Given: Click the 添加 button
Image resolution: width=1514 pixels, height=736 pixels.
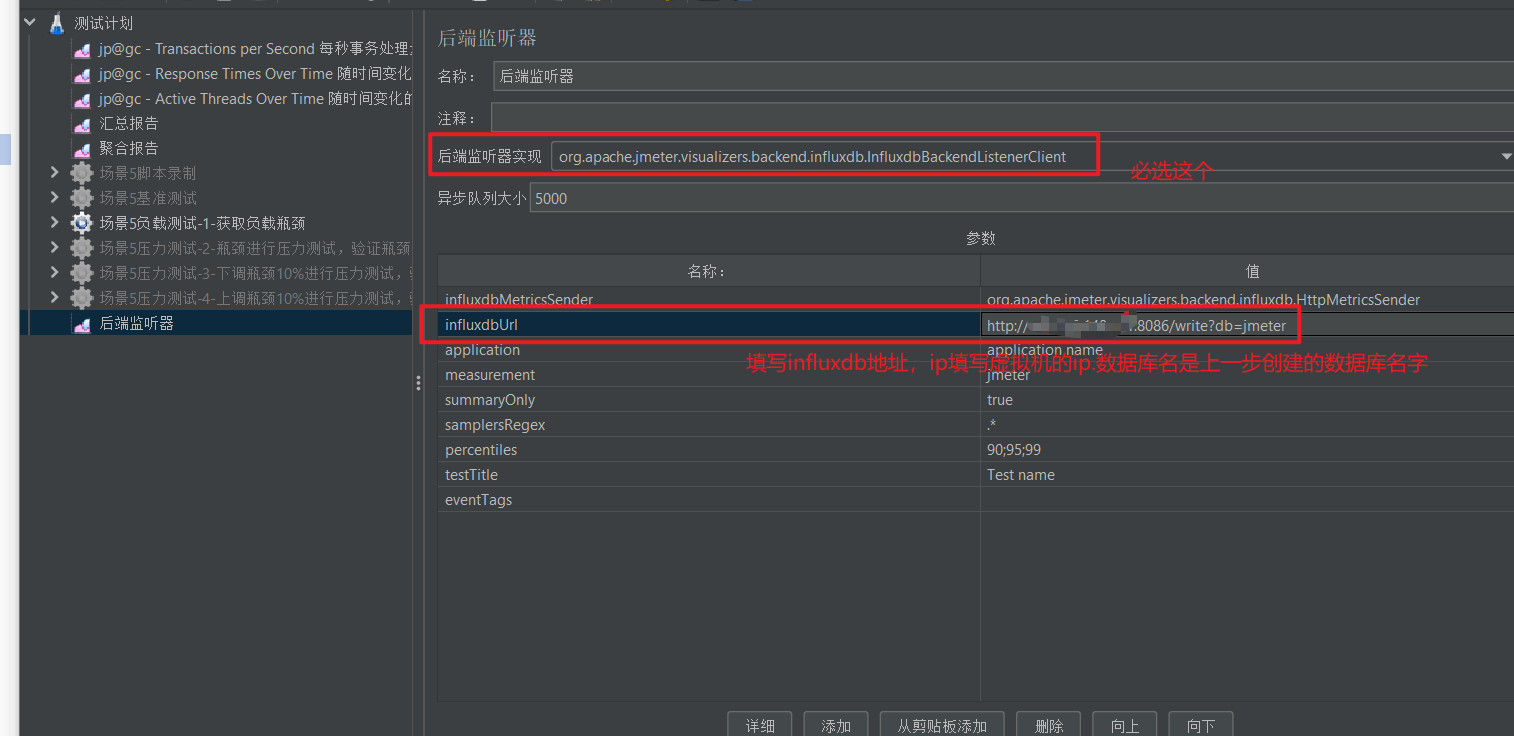Looking at the screenshot, I should (x=836, y=724).
